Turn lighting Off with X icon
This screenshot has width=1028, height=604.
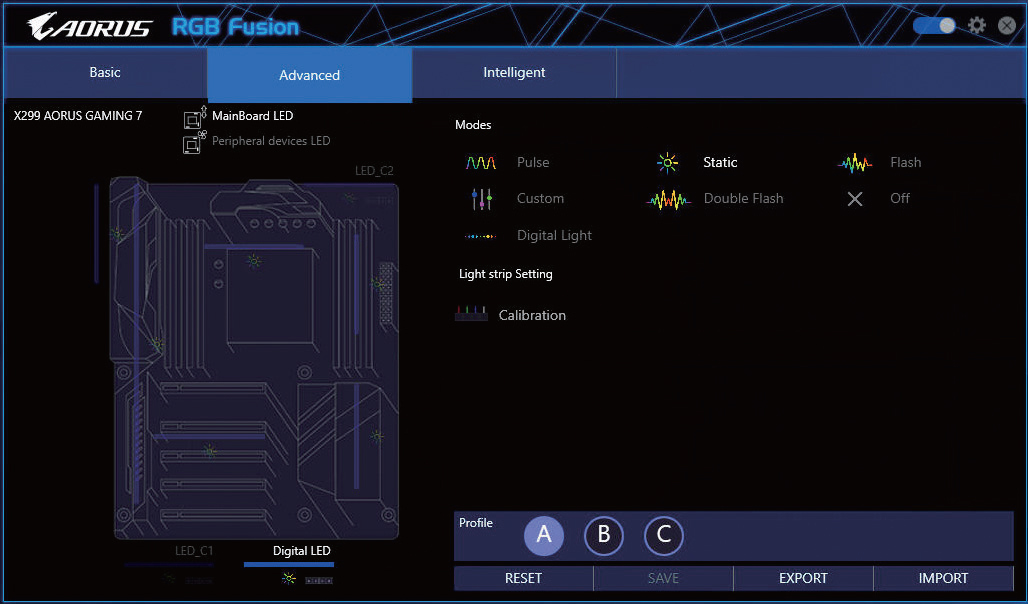(x=855, y=199)
